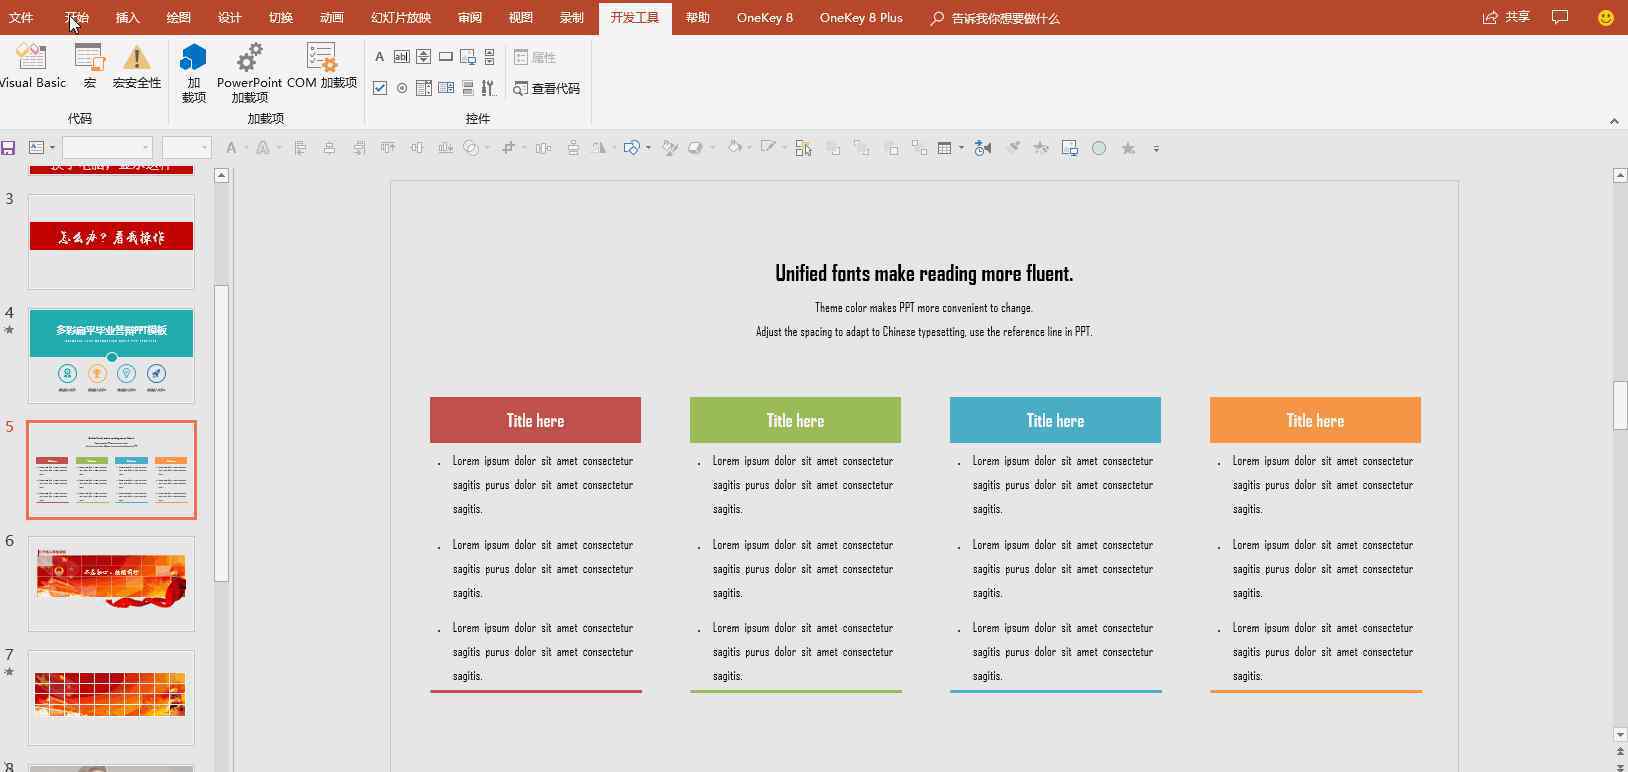This screenshot has height=772, width=1628.
Task: Open PowerPoint 加载项 gear icon
Action: tap(249, 73)
